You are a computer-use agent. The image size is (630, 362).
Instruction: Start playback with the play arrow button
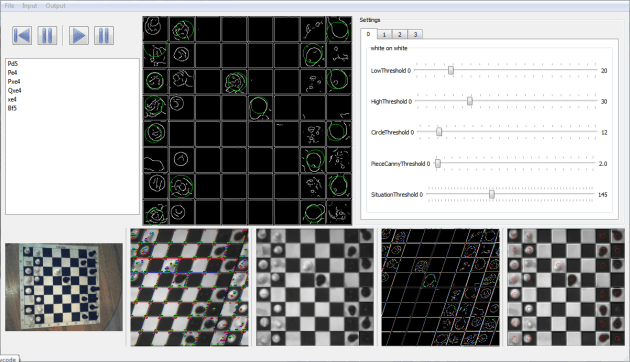click(x=79, y=36)
